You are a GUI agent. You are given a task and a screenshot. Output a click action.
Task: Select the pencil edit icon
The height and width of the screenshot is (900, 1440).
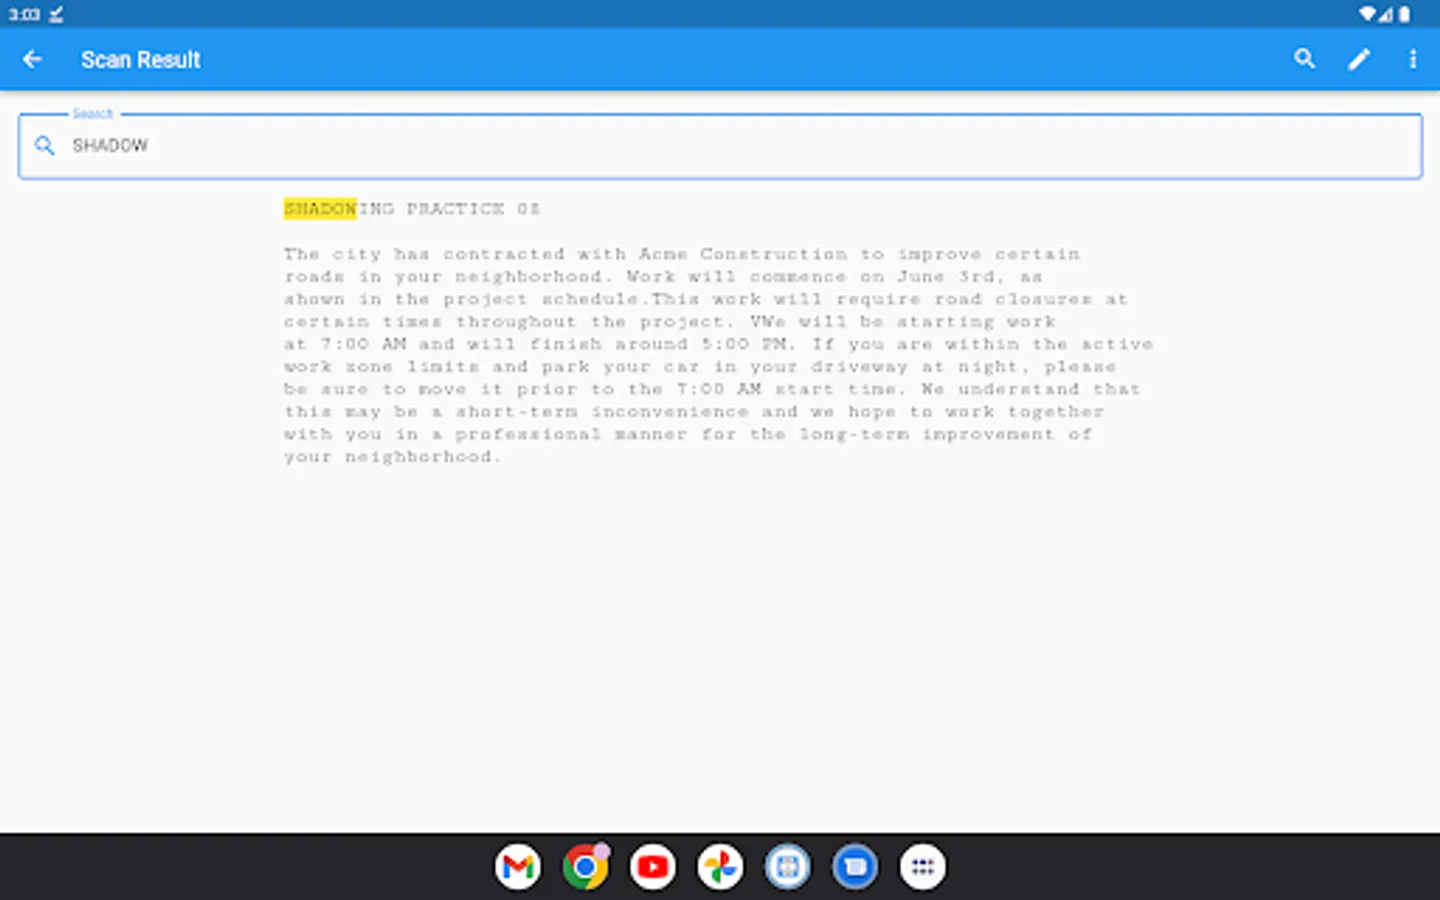tap(1359, 59)
